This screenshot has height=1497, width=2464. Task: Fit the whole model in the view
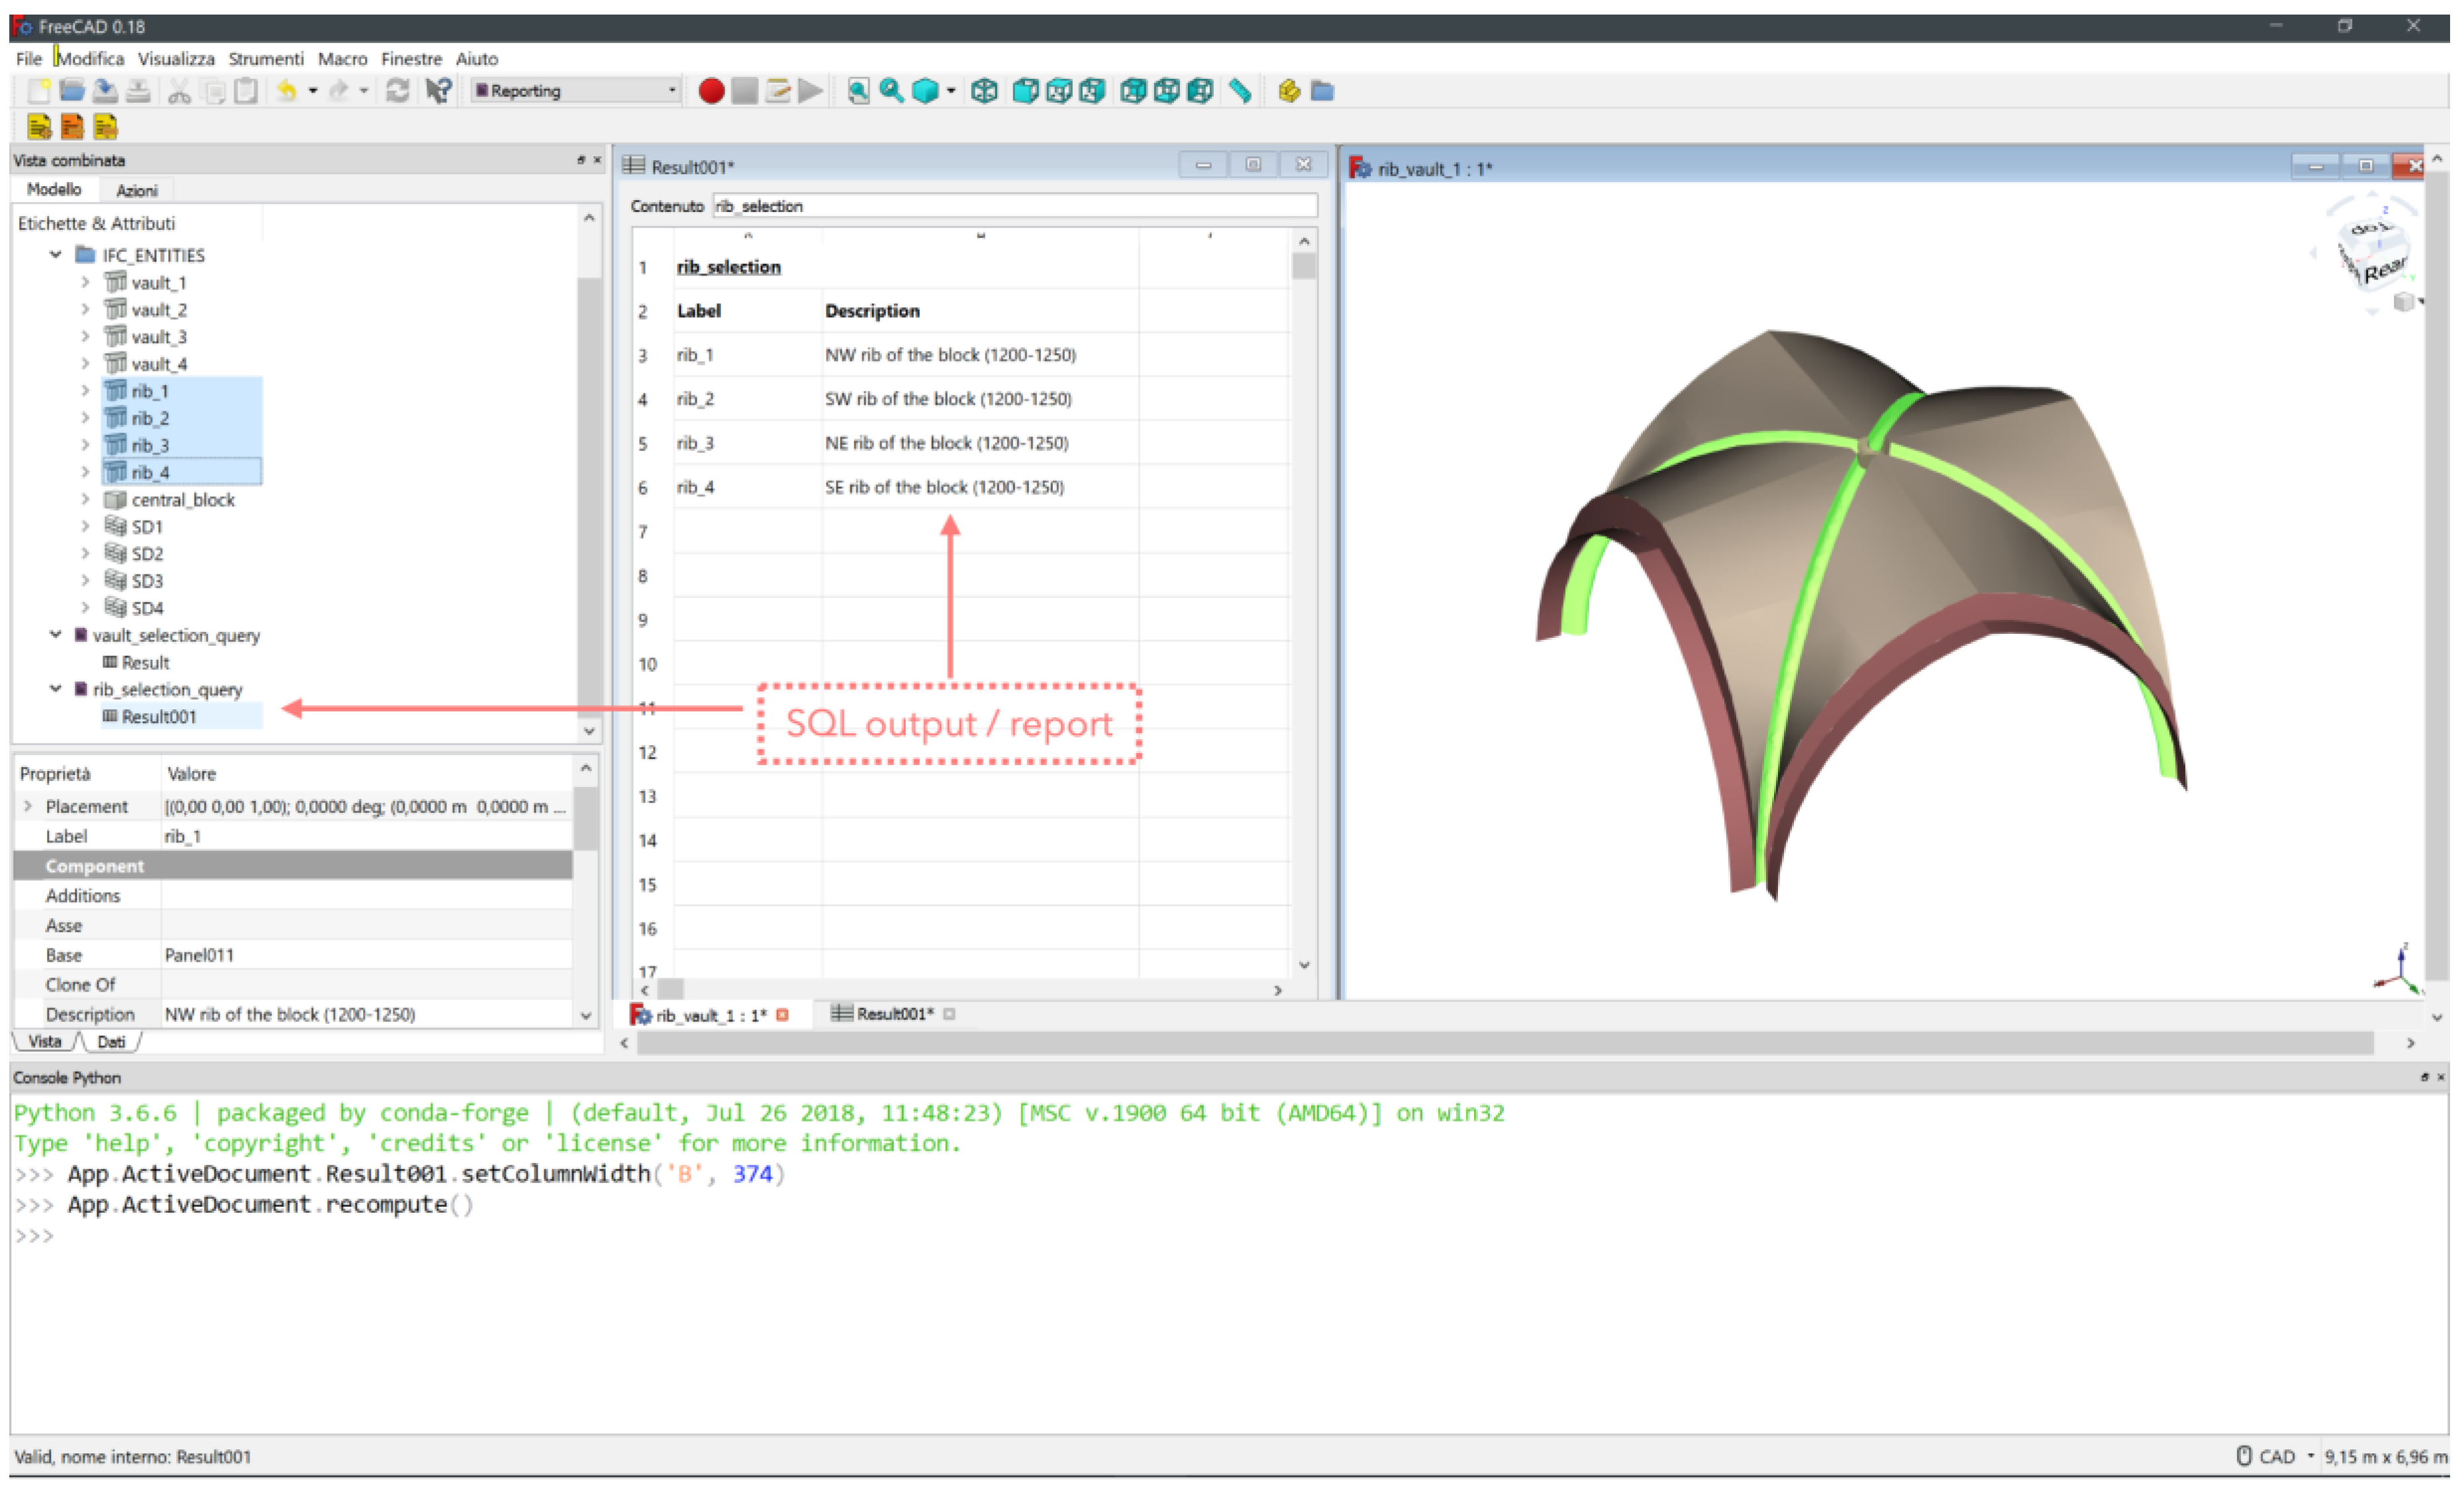coord(859,91)
